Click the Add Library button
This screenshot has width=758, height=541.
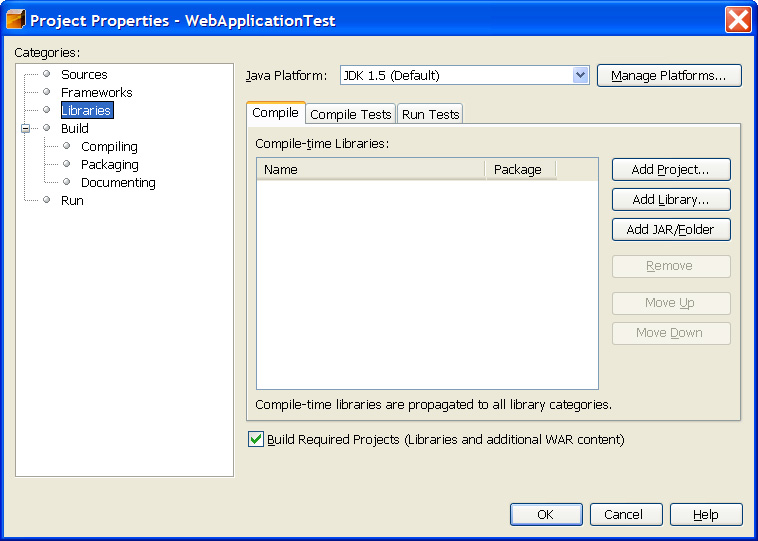pos(670,200)
